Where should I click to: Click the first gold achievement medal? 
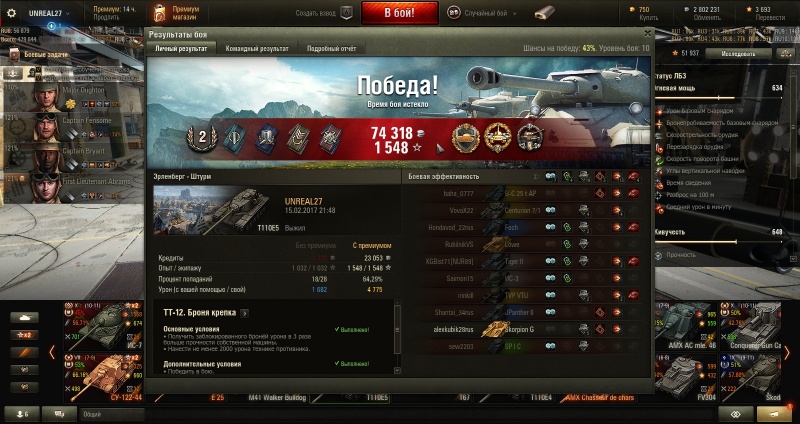point(465,138)
